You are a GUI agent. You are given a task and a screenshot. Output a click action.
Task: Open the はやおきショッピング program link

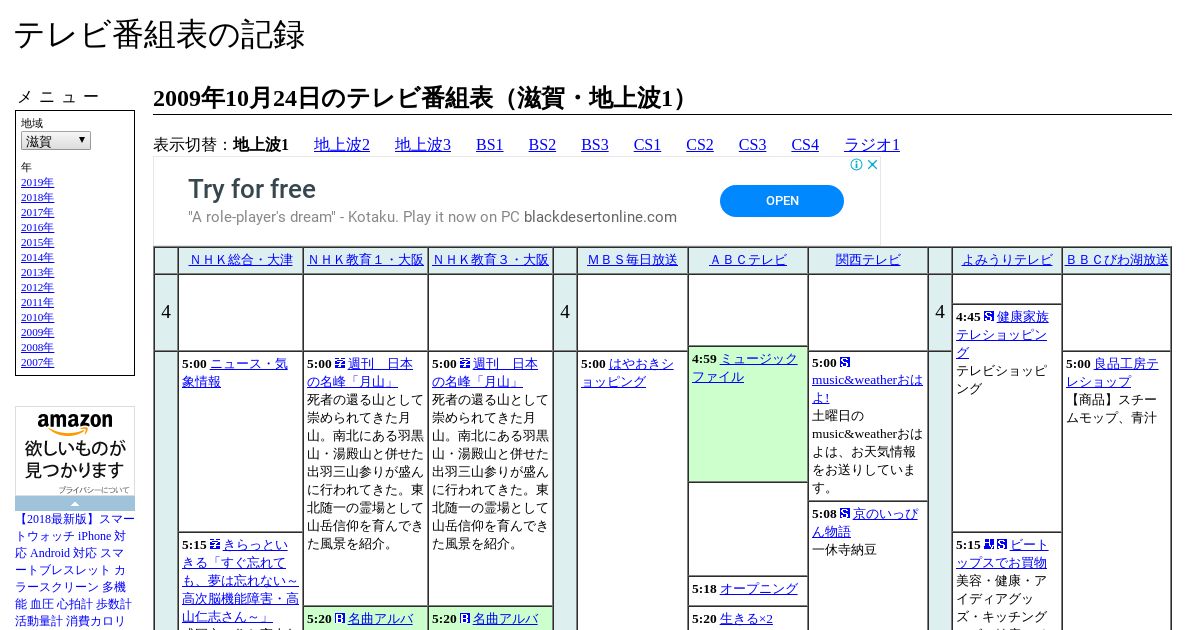(x=628, y=373)
